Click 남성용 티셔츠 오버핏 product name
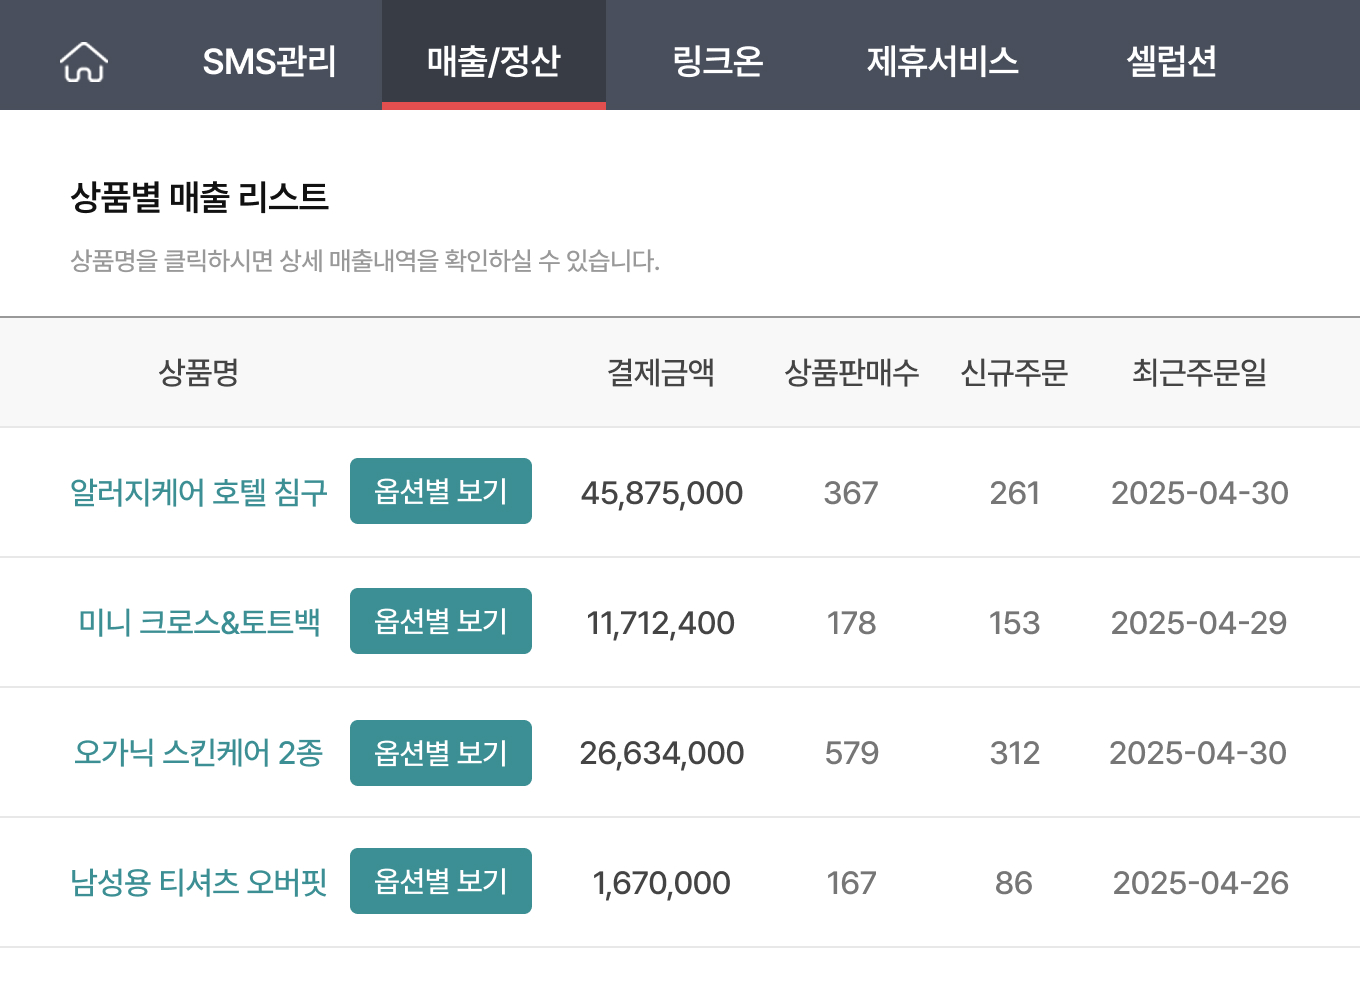Image resolution: width=1360 pixels, height=1000 pixels. [x=199, y=882]
